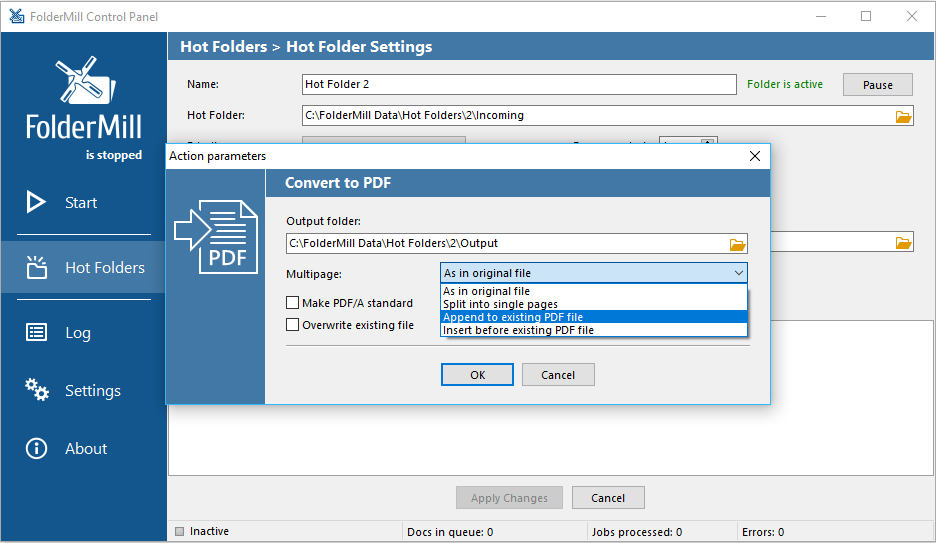The width and height of the screenshot is (936, 543).
Task: Open Hot Folders icon in sidebar
Action: coord(37,267)
